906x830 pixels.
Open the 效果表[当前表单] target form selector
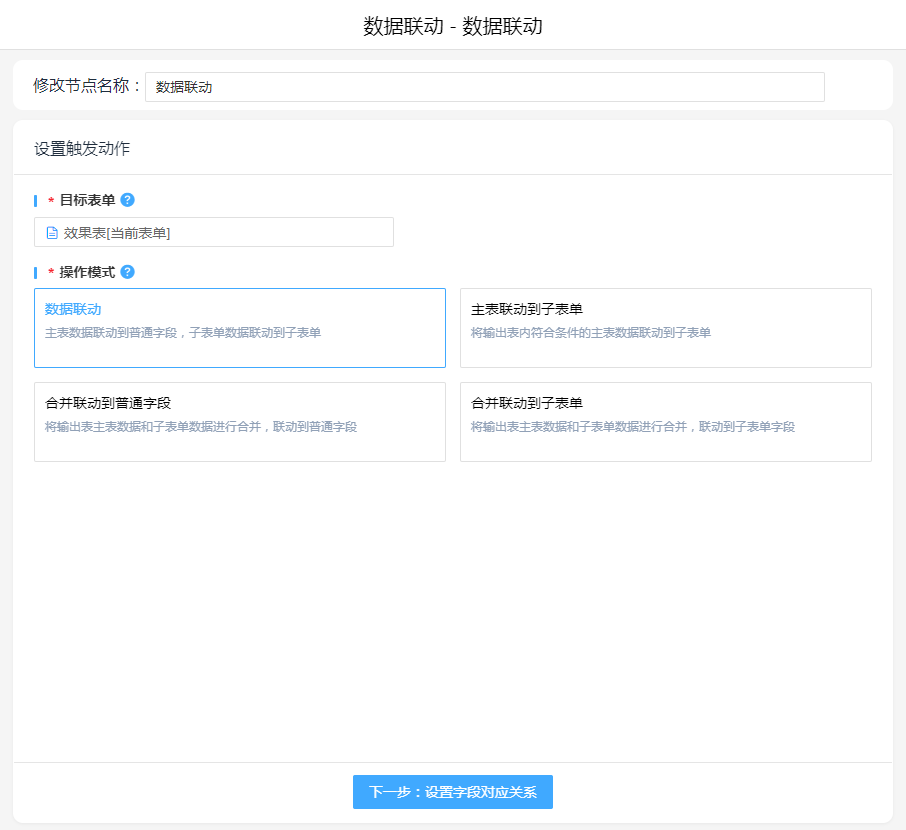(214, 233)
